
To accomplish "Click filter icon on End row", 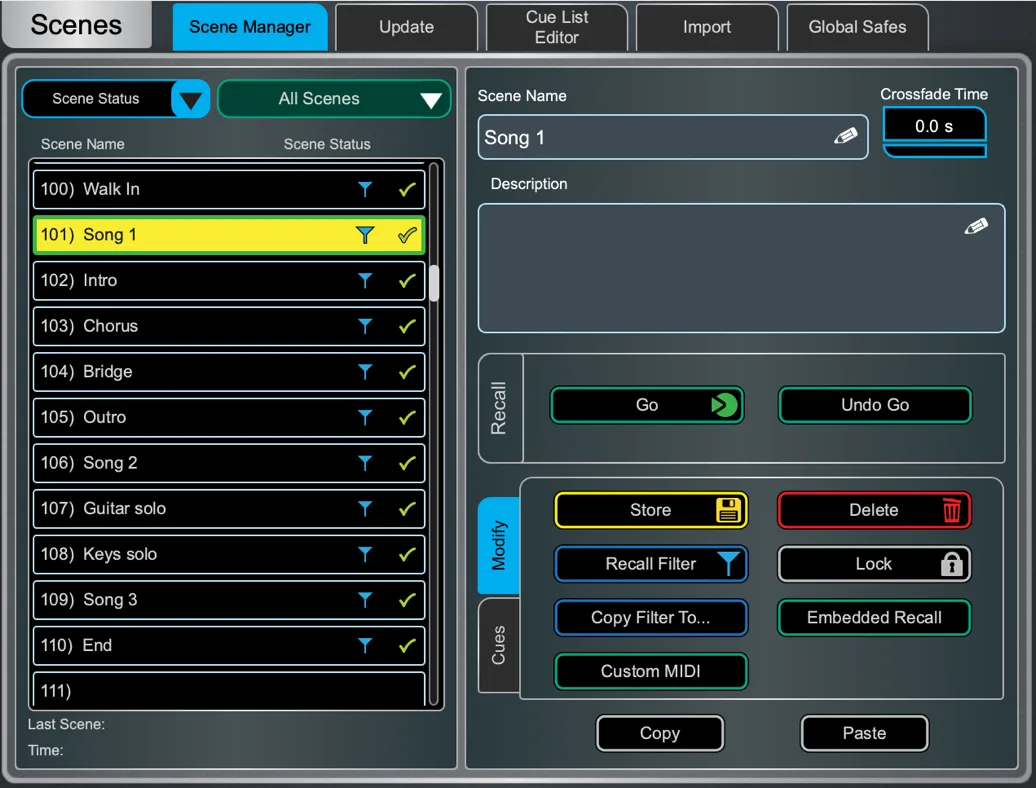I will click(365, 645).
